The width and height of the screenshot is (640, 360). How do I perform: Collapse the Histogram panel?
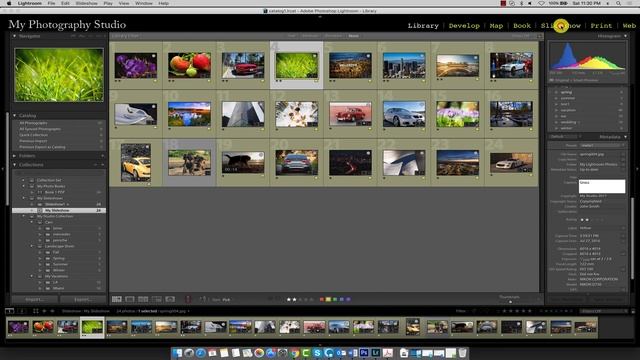point(625,36)
